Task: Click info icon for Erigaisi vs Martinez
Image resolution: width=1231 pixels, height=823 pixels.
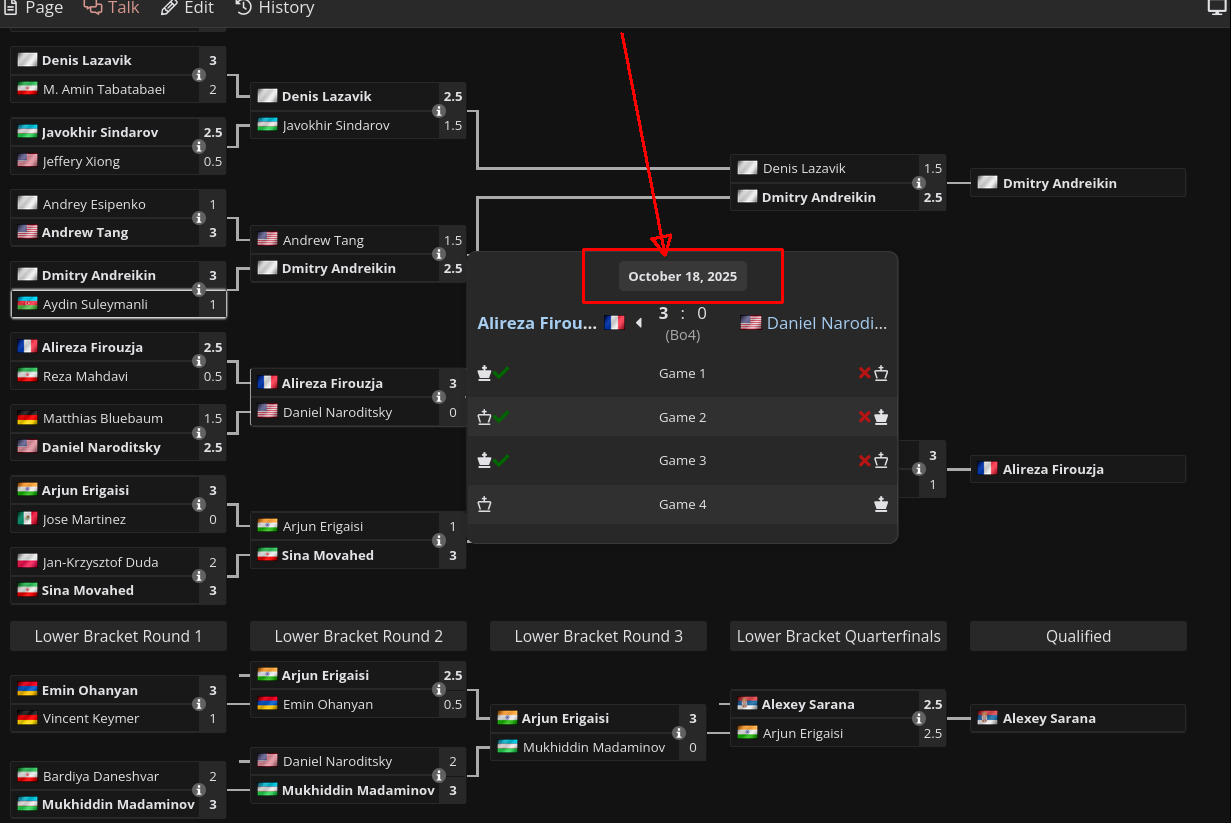Action: (199, 504)
